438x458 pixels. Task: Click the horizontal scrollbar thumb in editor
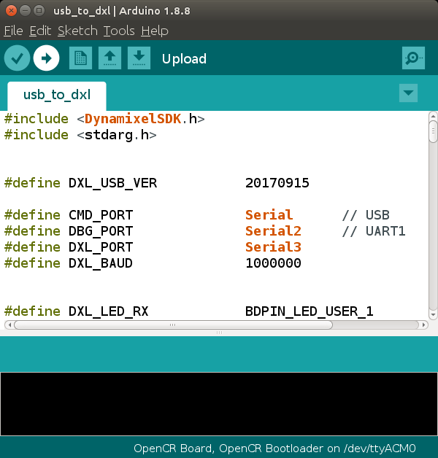pyautogui.click(x=173, y=325)
